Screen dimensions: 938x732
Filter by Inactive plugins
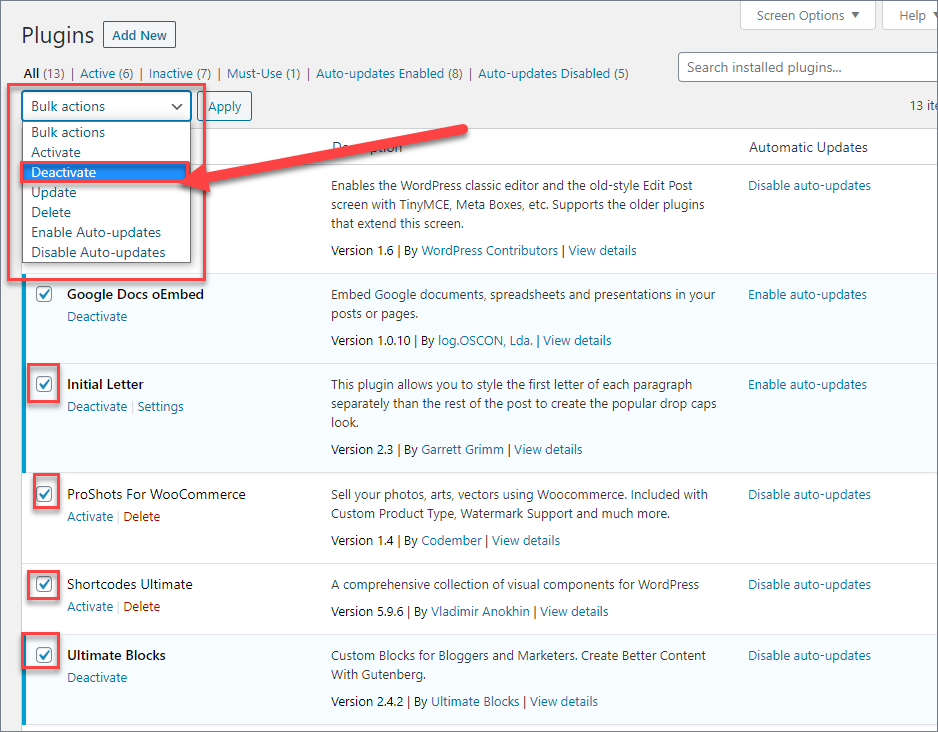(180, 74)
